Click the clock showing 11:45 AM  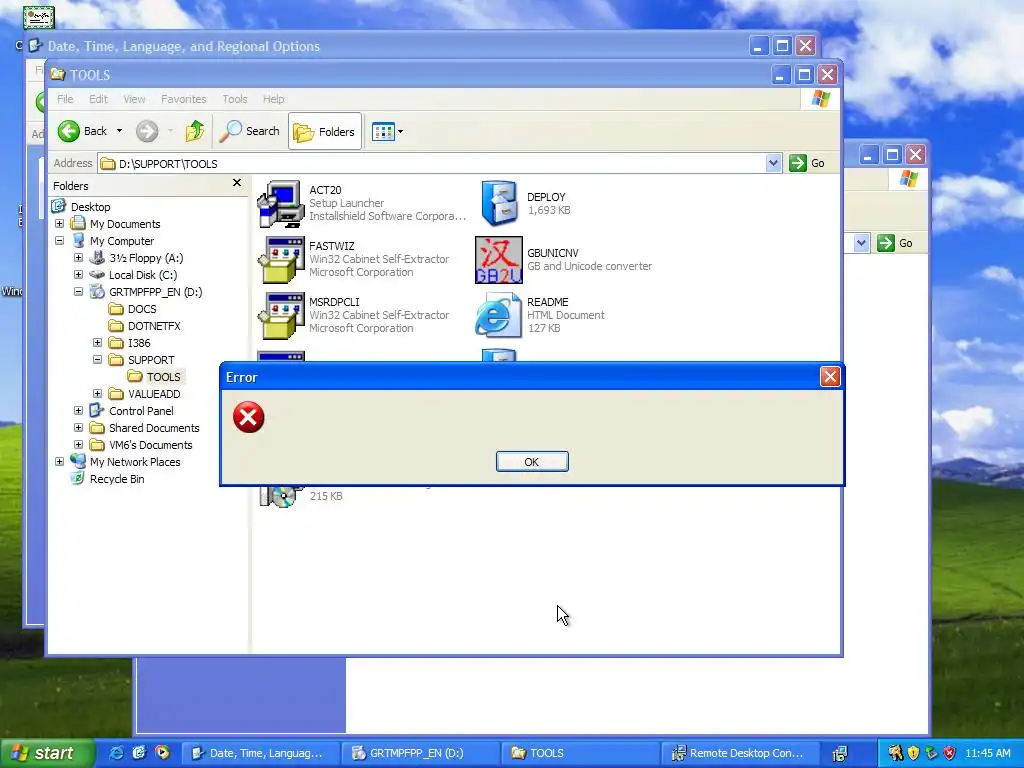[987, 753]
